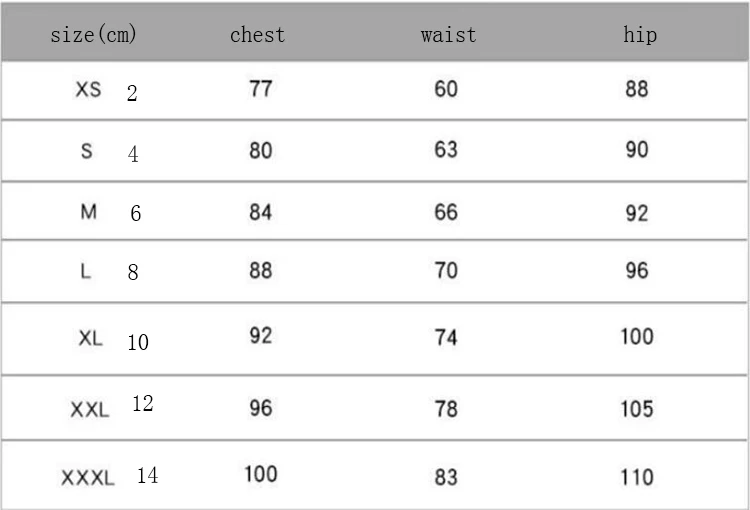Click waist value 83 in XXXL row
This screenshot has width=750, height=510.
pyautogui.click(x=446, y=477)
